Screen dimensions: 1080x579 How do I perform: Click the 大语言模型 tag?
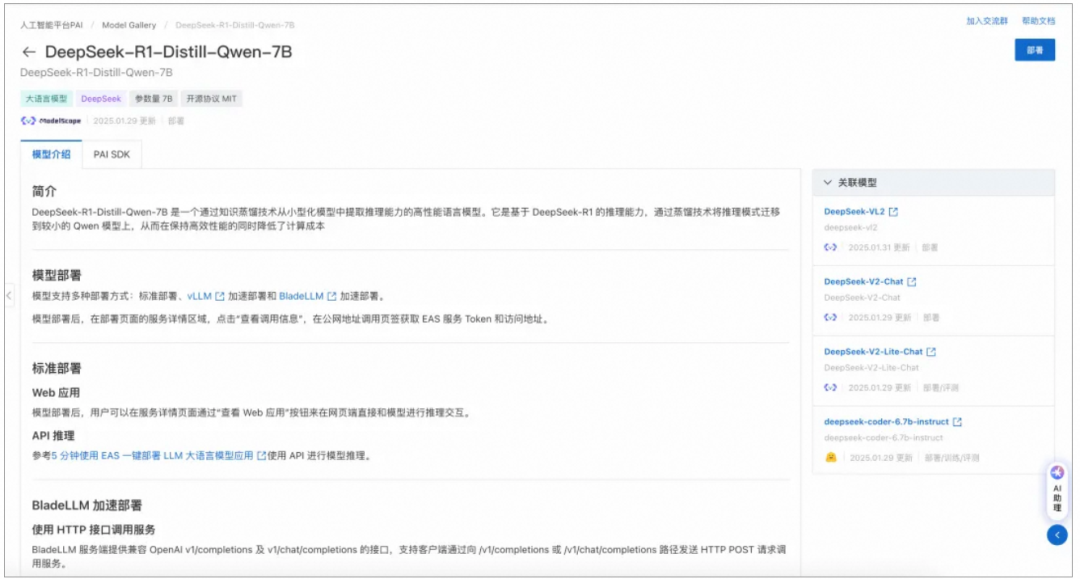(x=46, y=98)
